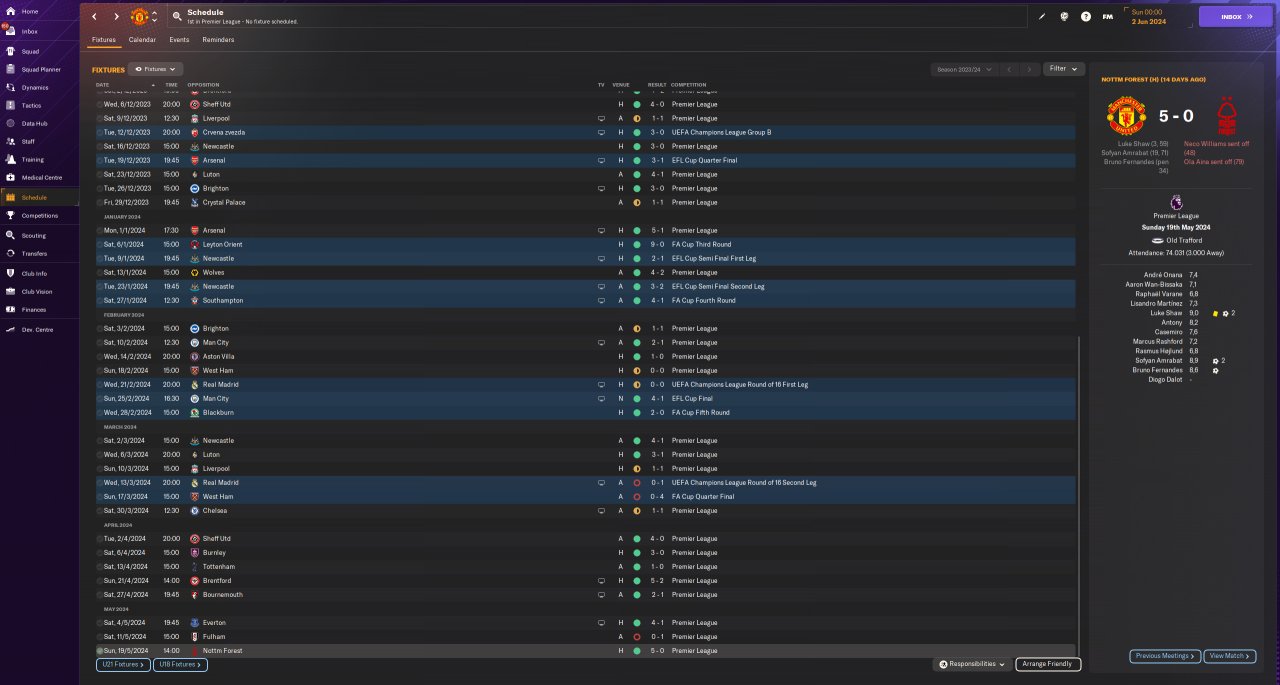This screenshot has height=685, width=1280.
Task: Toggle the circle on Tue 2/4/2024 Sheff Utd row
Action: (100, 538)
